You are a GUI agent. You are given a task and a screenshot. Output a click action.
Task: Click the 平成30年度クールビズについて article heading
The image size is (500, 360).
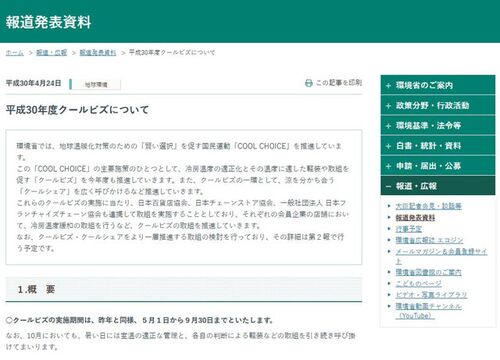[77, 110]
